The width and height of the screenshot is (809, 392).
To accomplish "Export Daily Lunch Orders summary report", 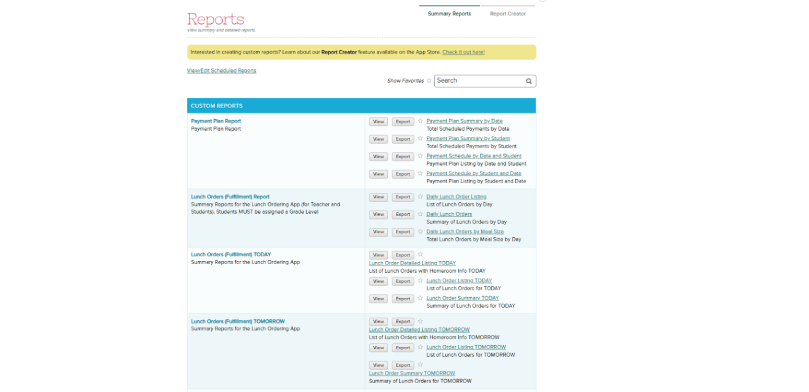I will (x=403, y=215).
